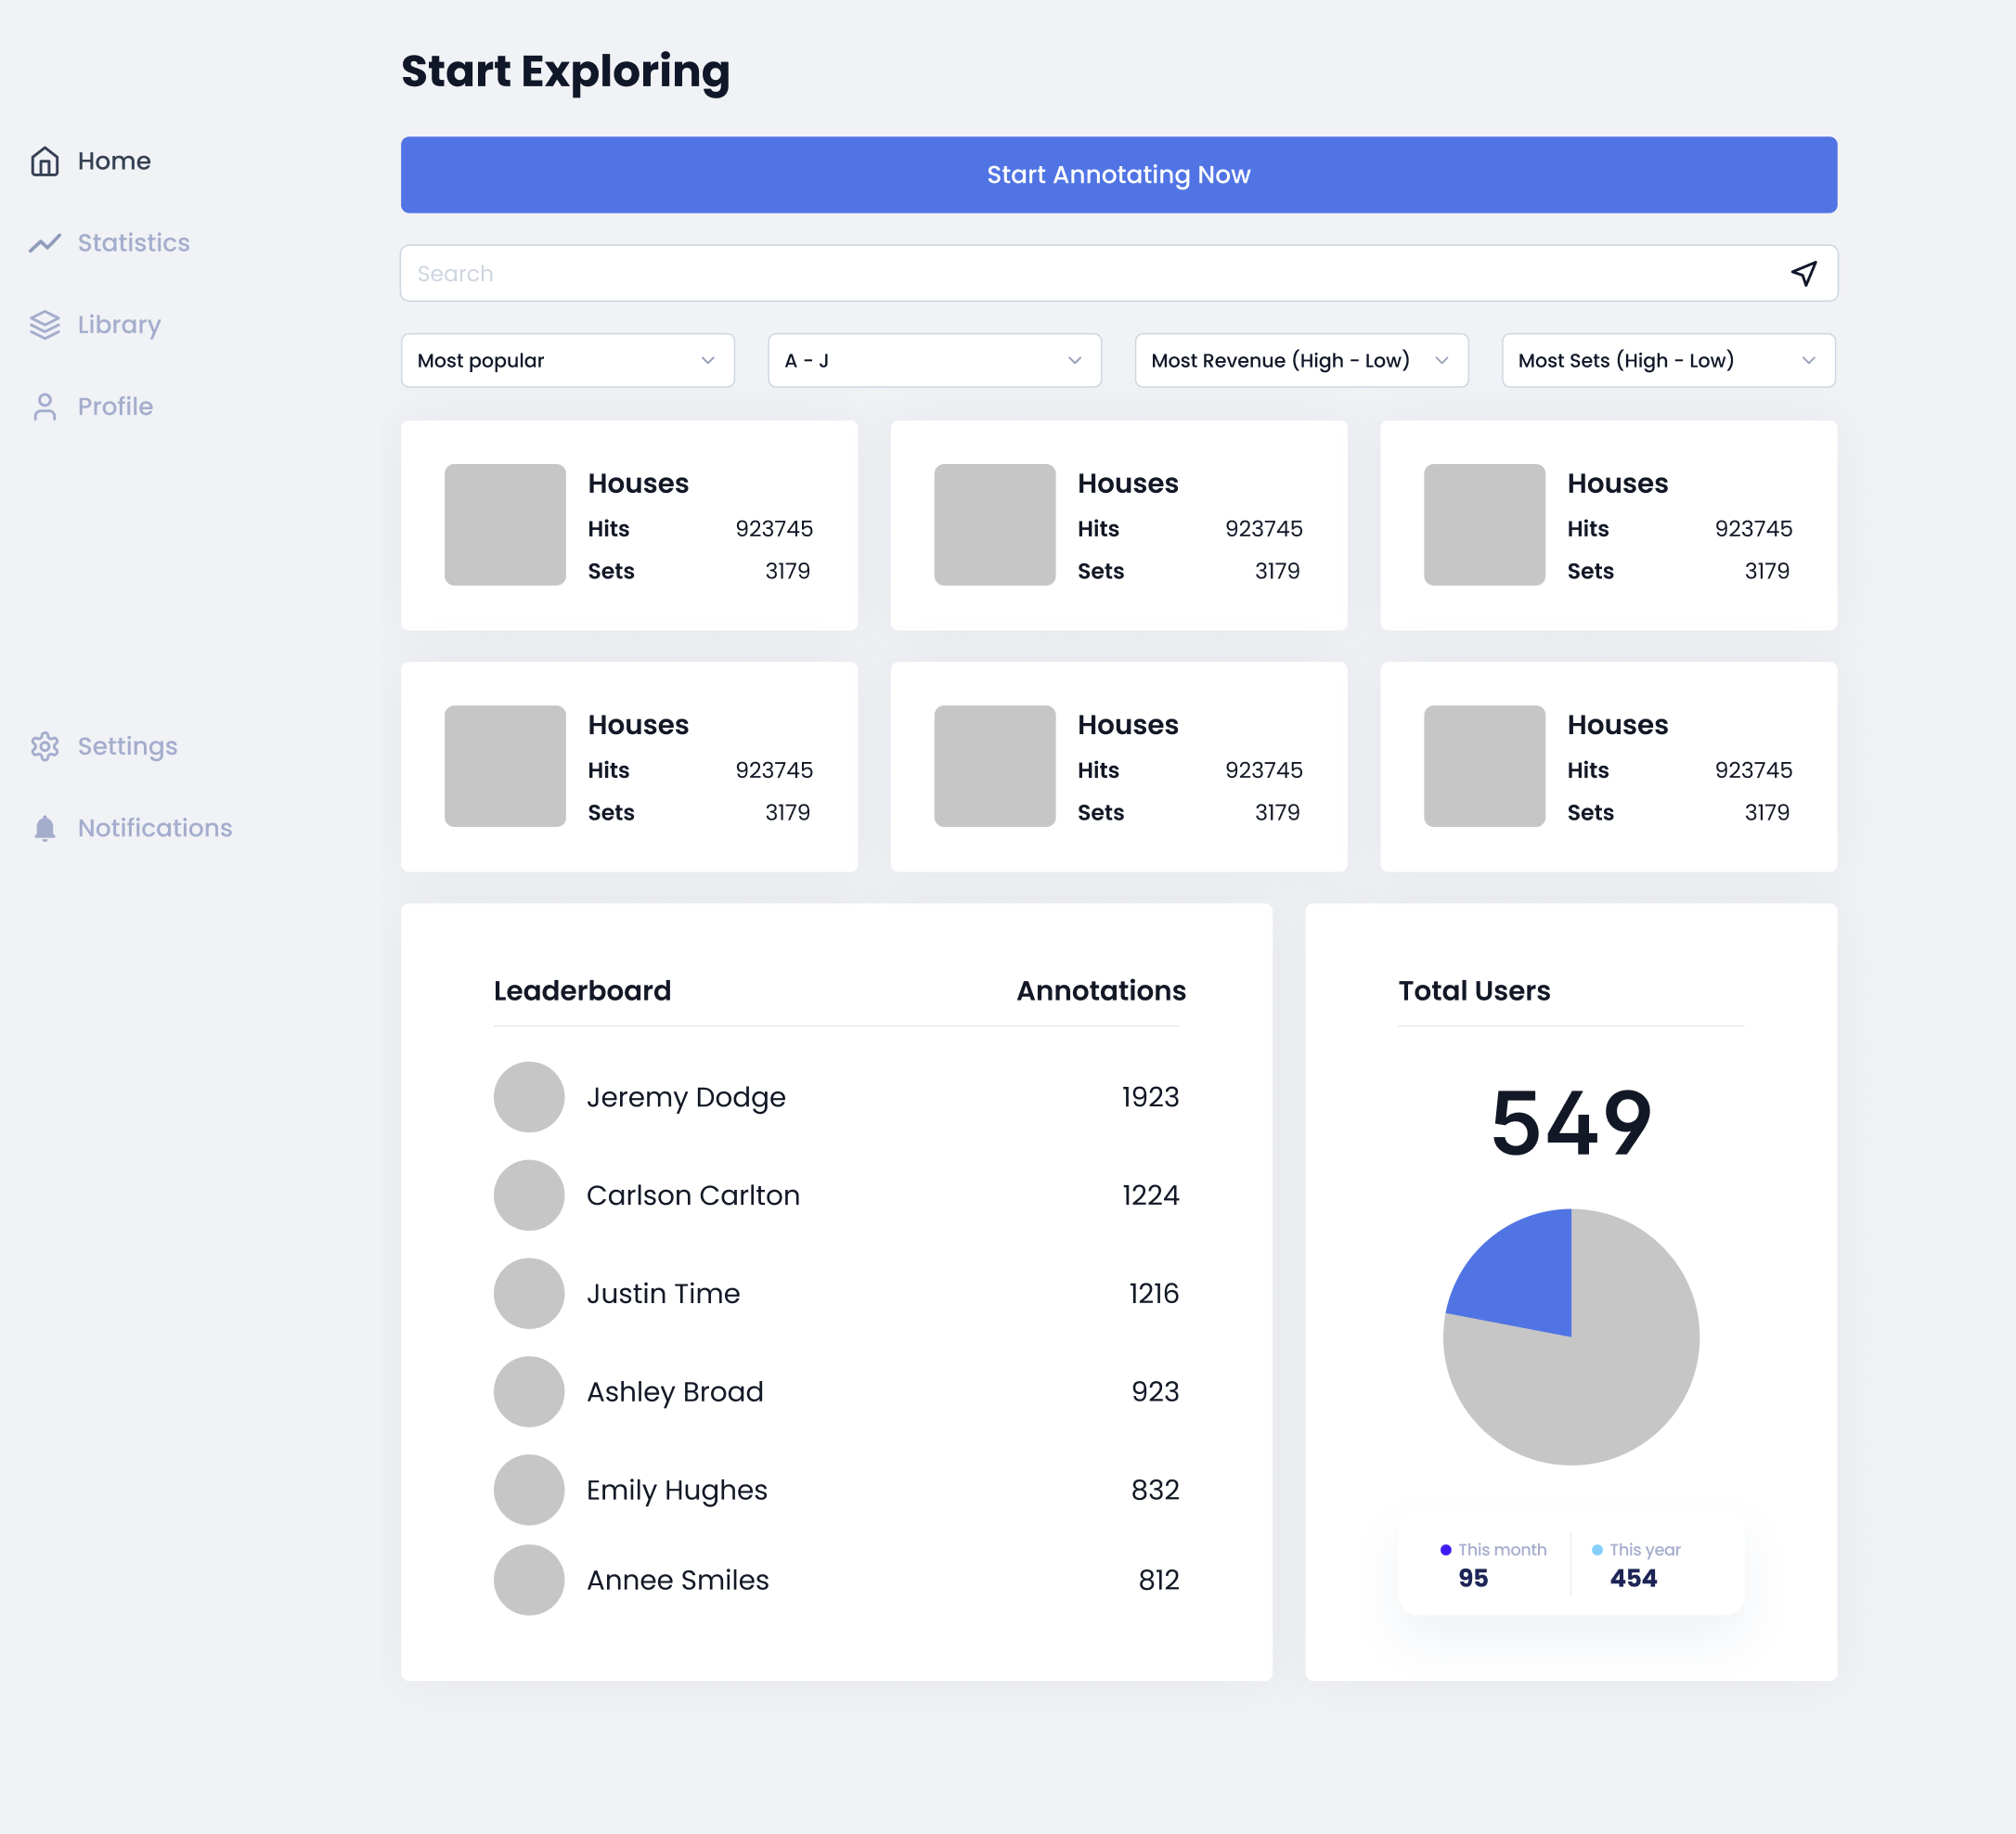2016x1834 pixels.
Task: Open Most Sets (High - Low) dropdown
Action: coord(1668,360)
